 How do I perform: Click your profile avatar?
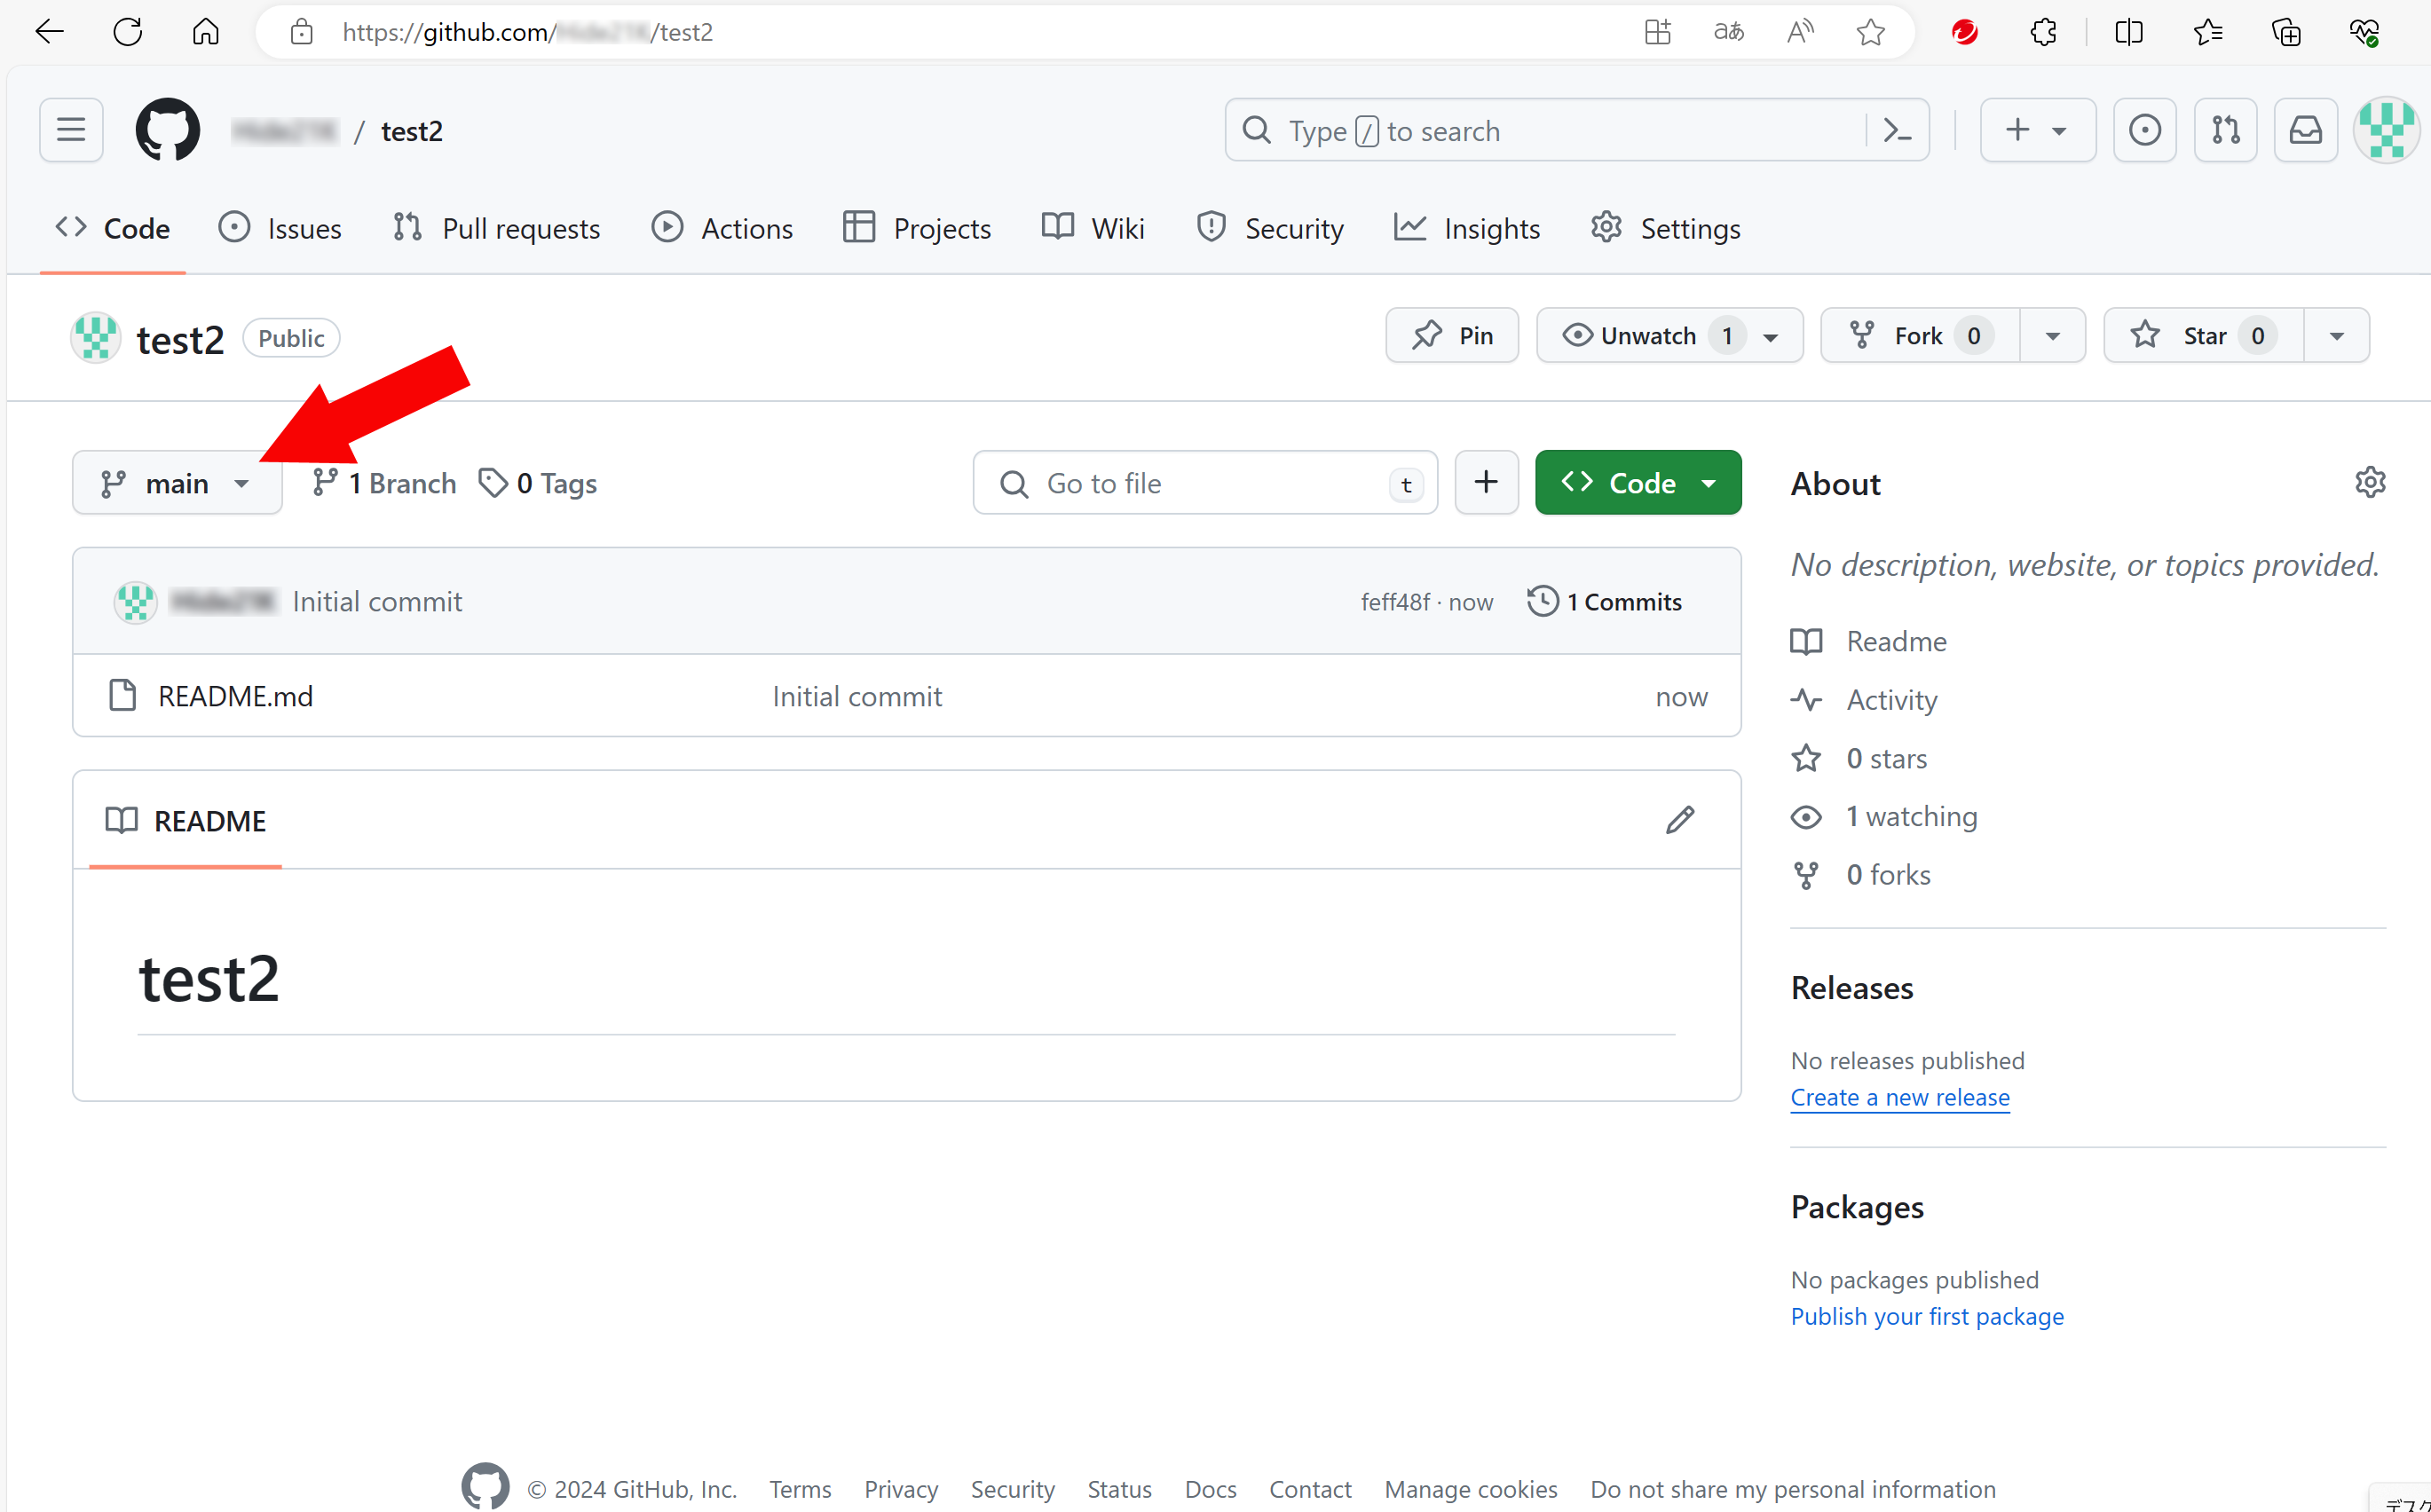click(x=2388, y=129)
